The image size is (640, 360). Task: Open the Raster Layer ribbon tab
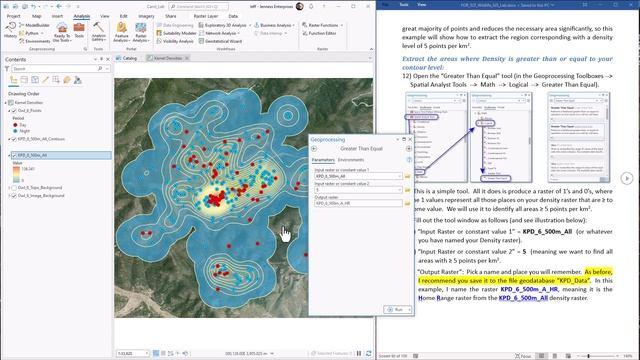pos(206,16)
